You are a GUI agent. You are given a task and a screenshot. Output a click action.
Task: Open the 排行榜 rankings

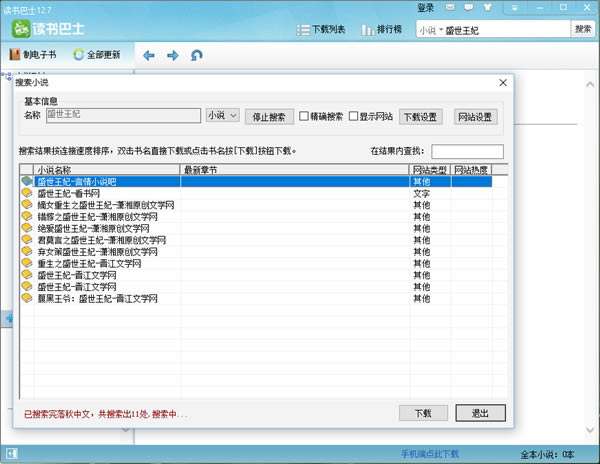(x=382, y=29)
